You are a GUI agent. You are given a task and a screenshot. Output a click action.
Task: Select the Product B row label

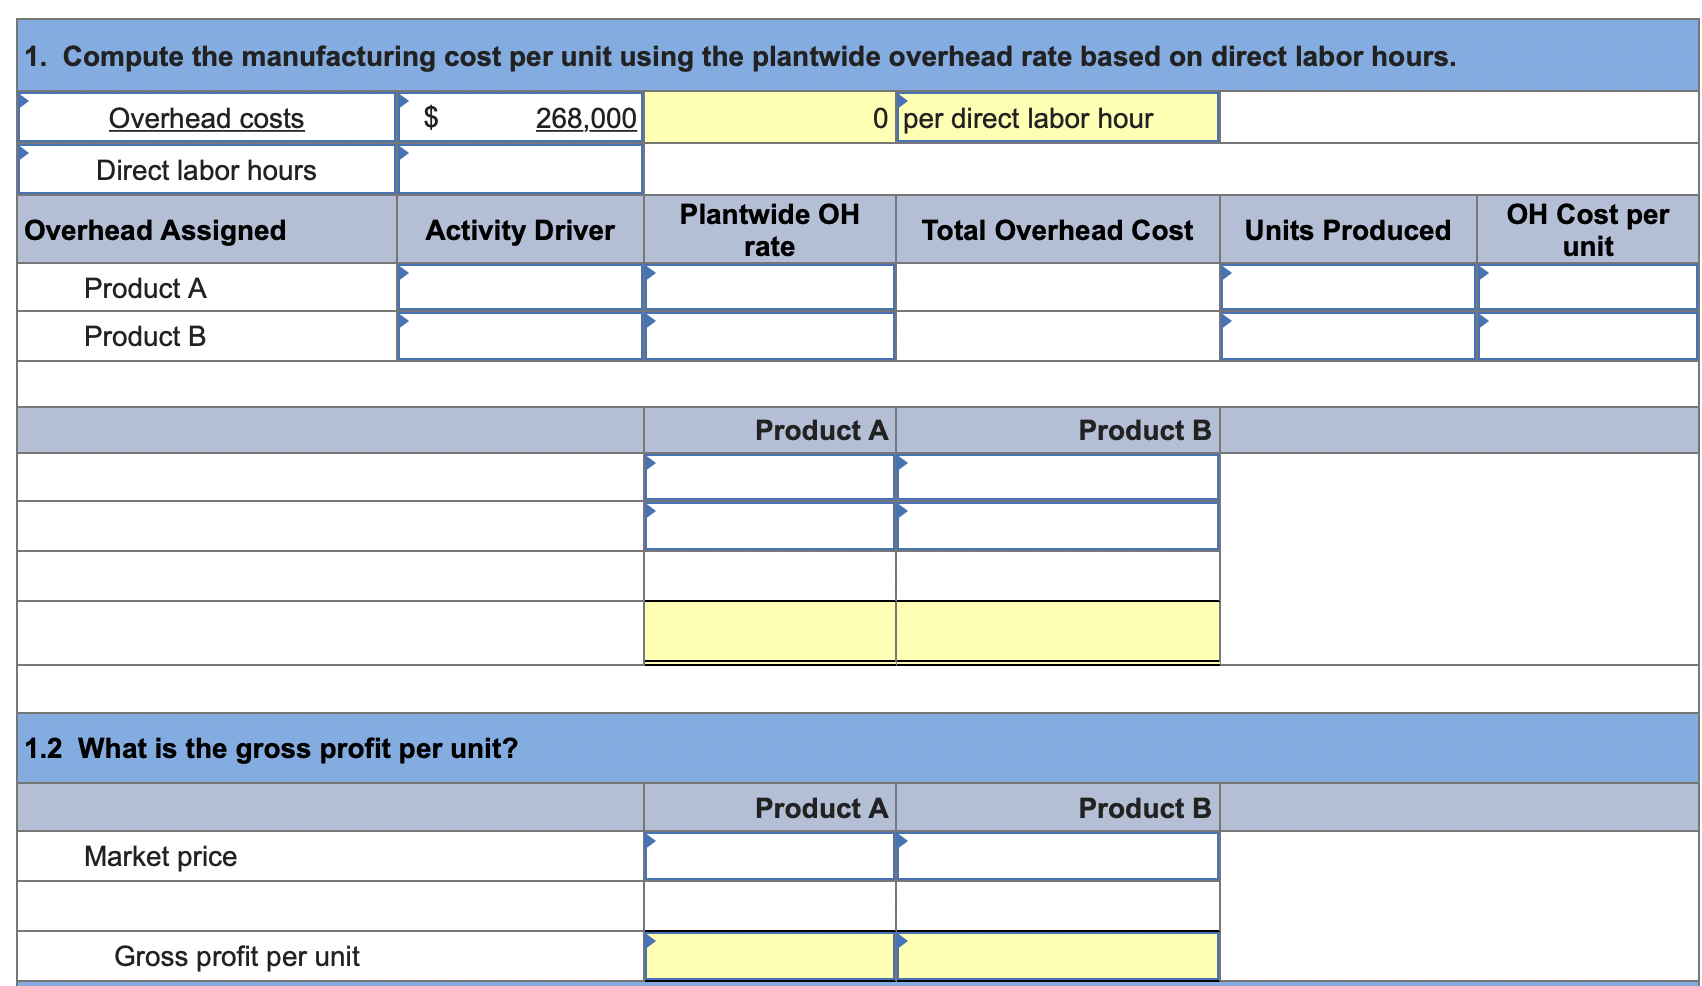coord(145,336)
